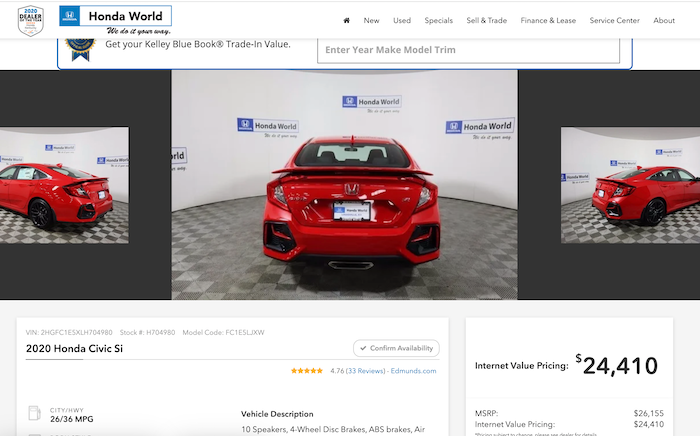Focus the Enter Year Make Model Trim field
Viewport: 700px width, 436px height.
[468, 50]
